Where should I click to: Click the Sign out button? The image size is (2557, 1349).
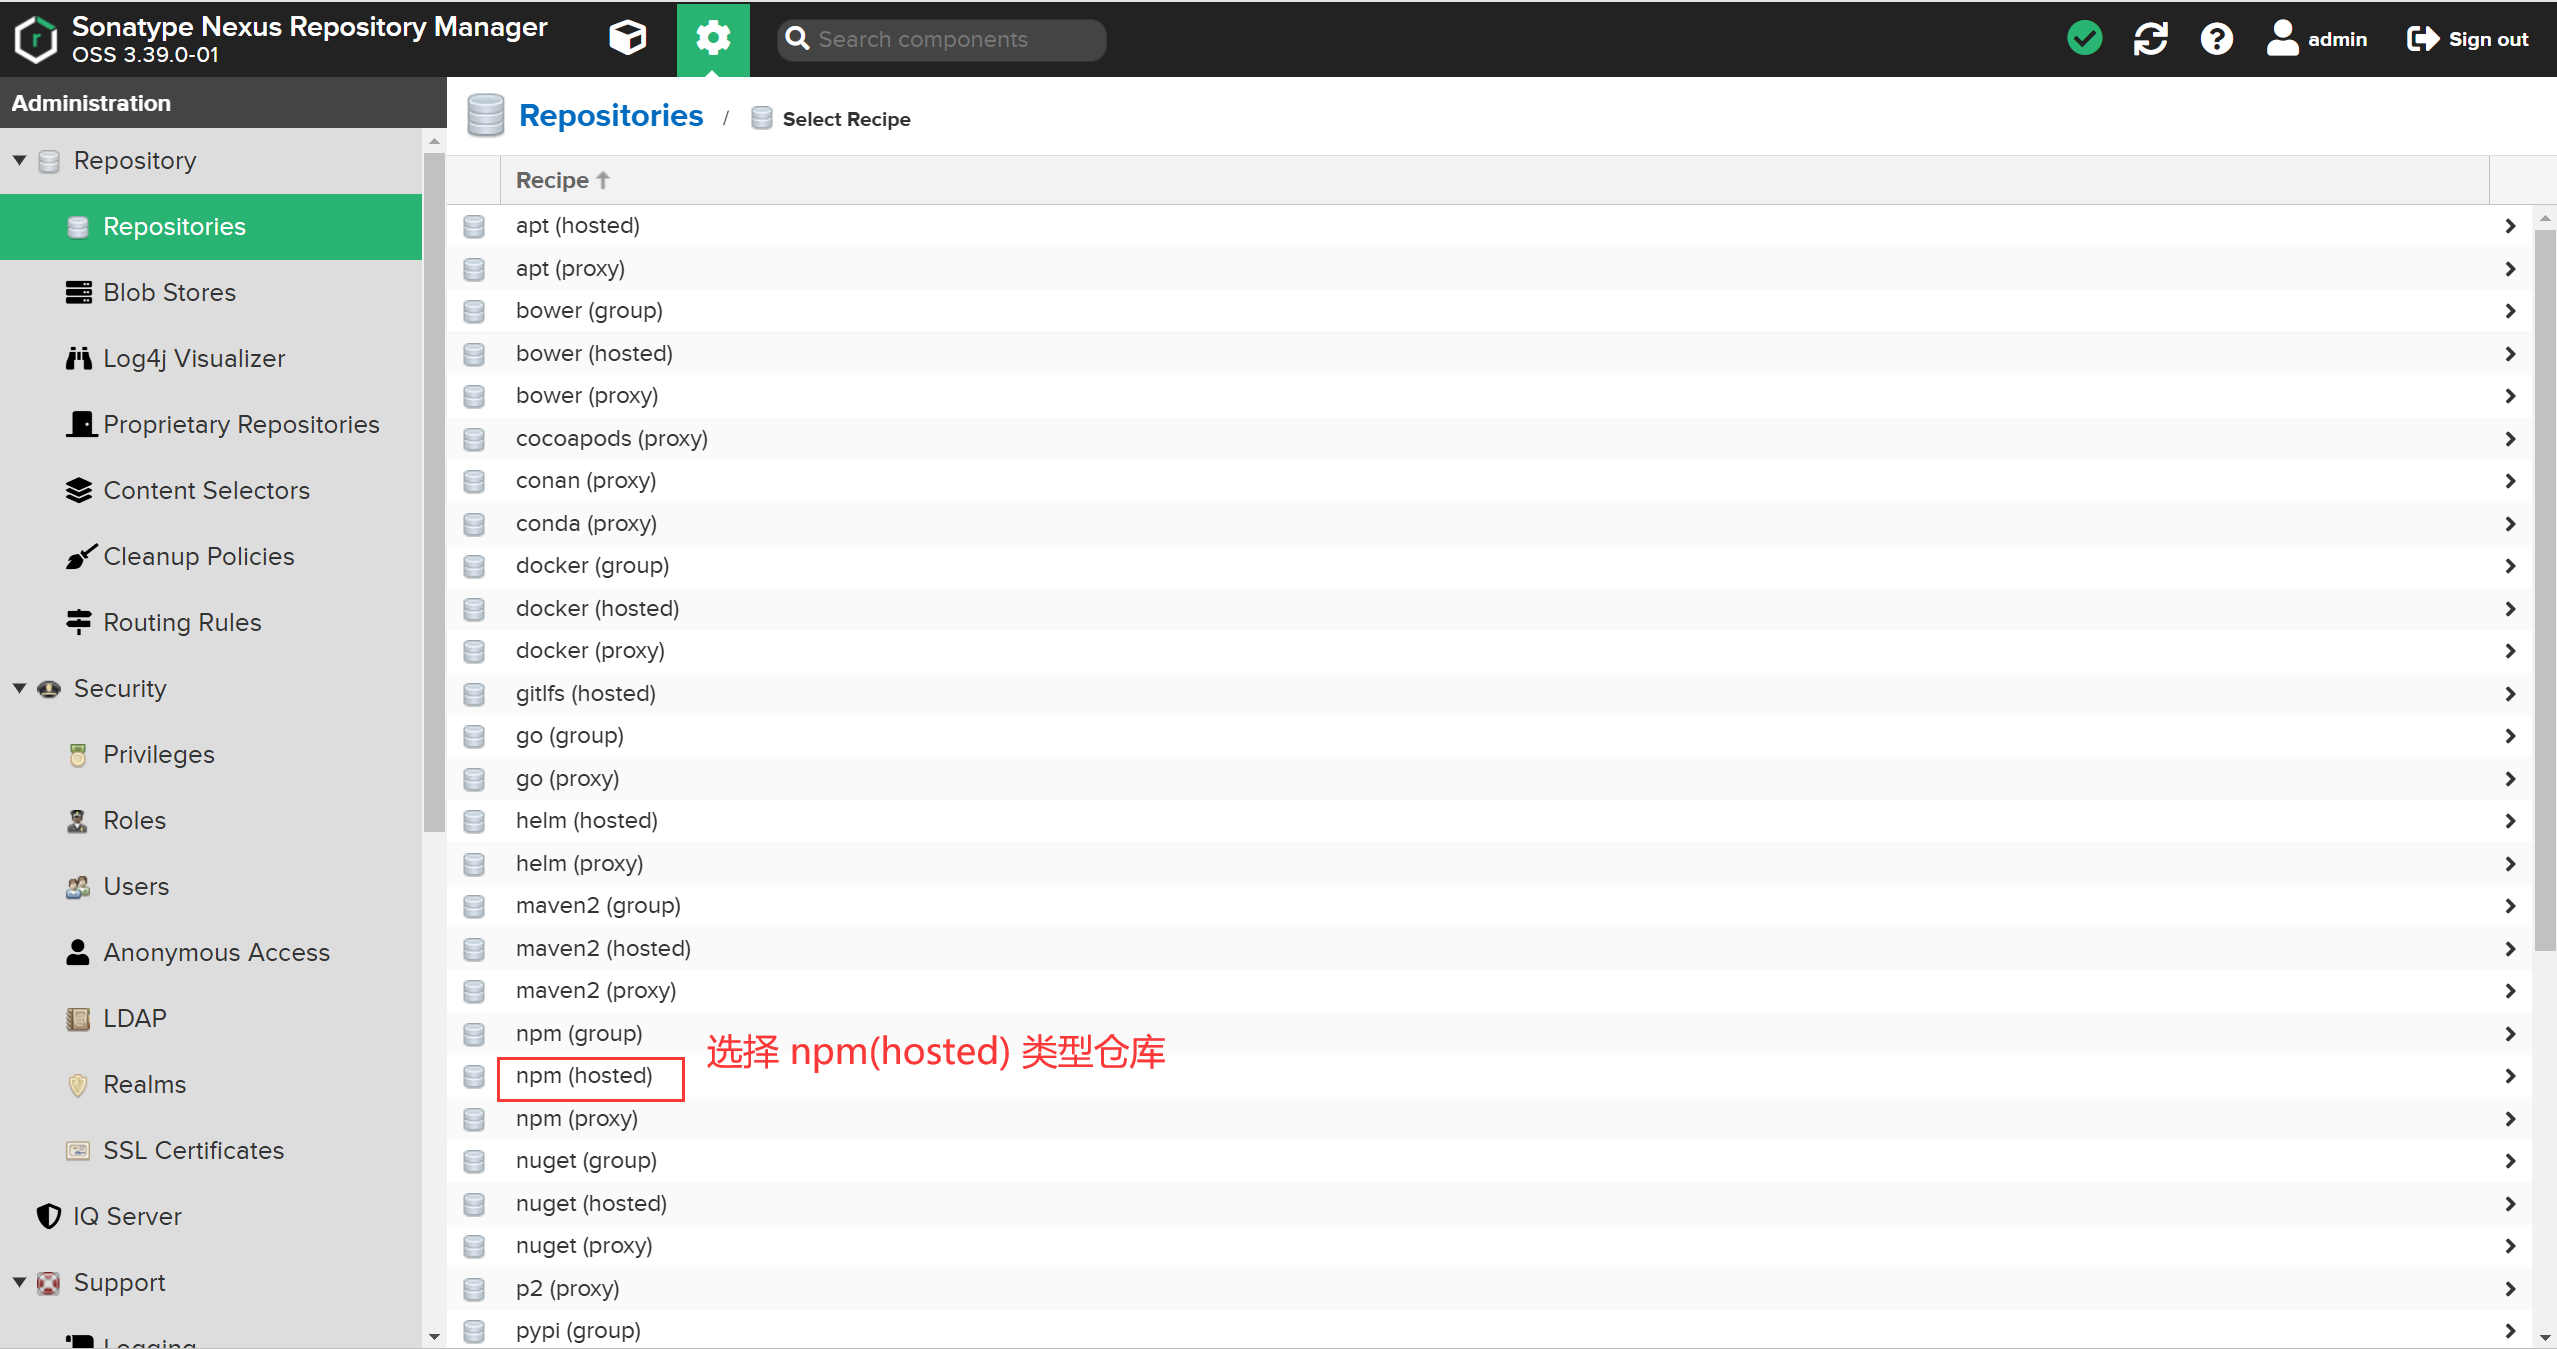[2468, 39]
